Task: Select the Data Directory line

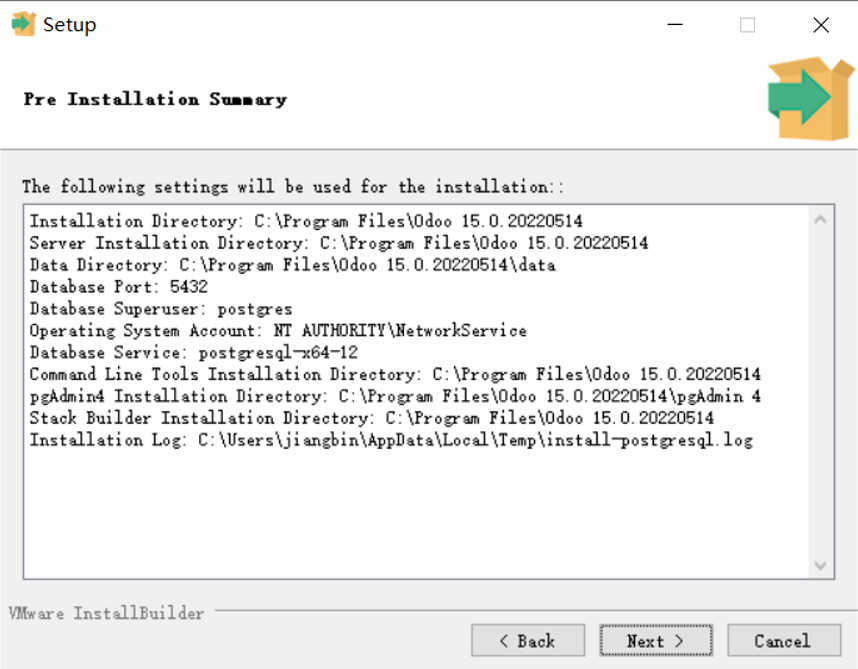Action: coord(292,265)
